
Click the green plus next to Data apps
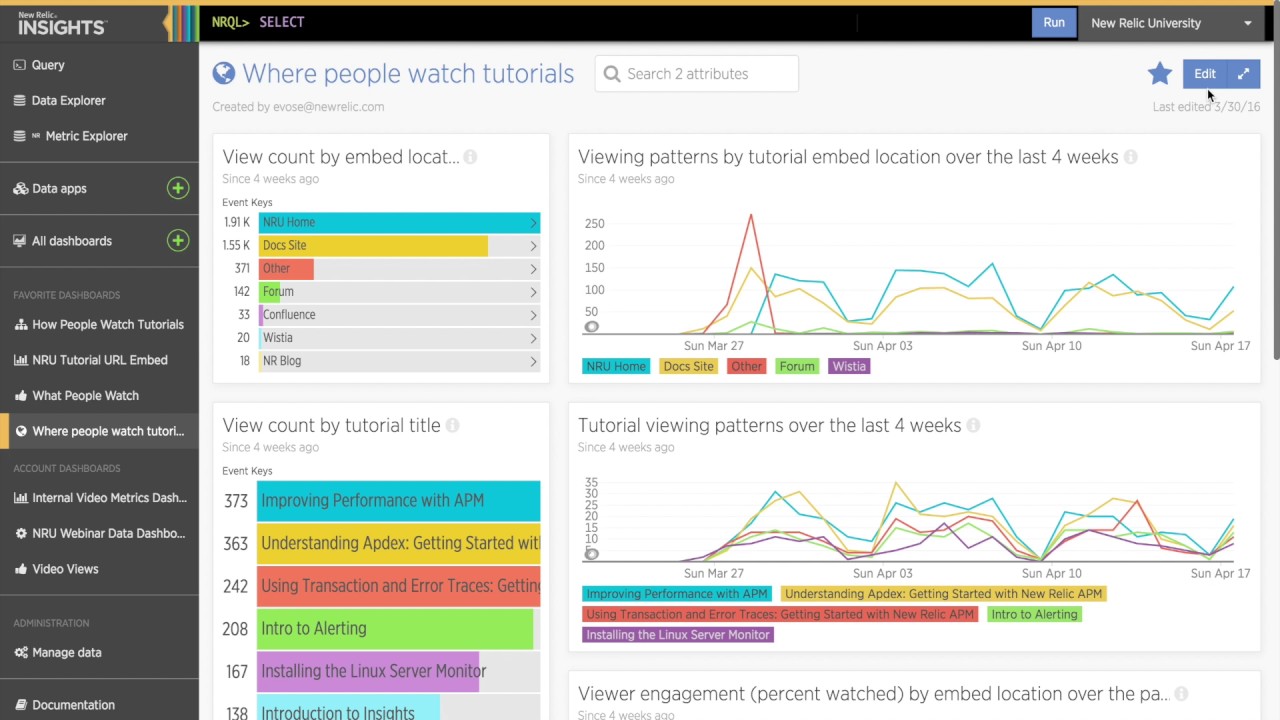click(x=177, y=188)
